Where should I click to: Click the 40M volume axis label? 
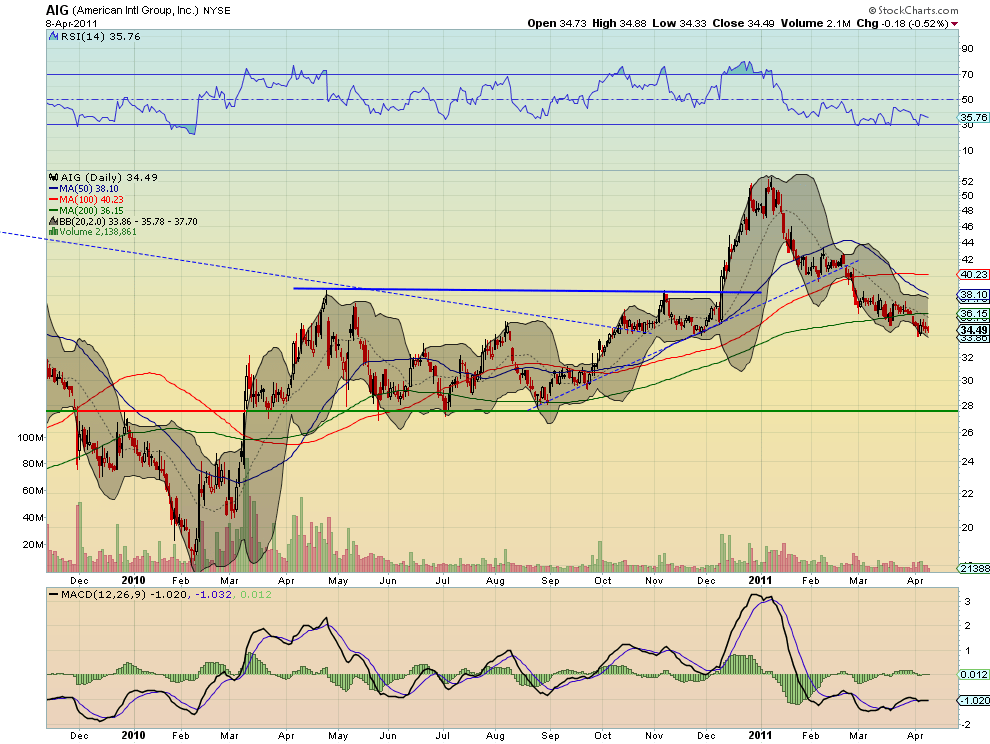[x=33, y=517]
